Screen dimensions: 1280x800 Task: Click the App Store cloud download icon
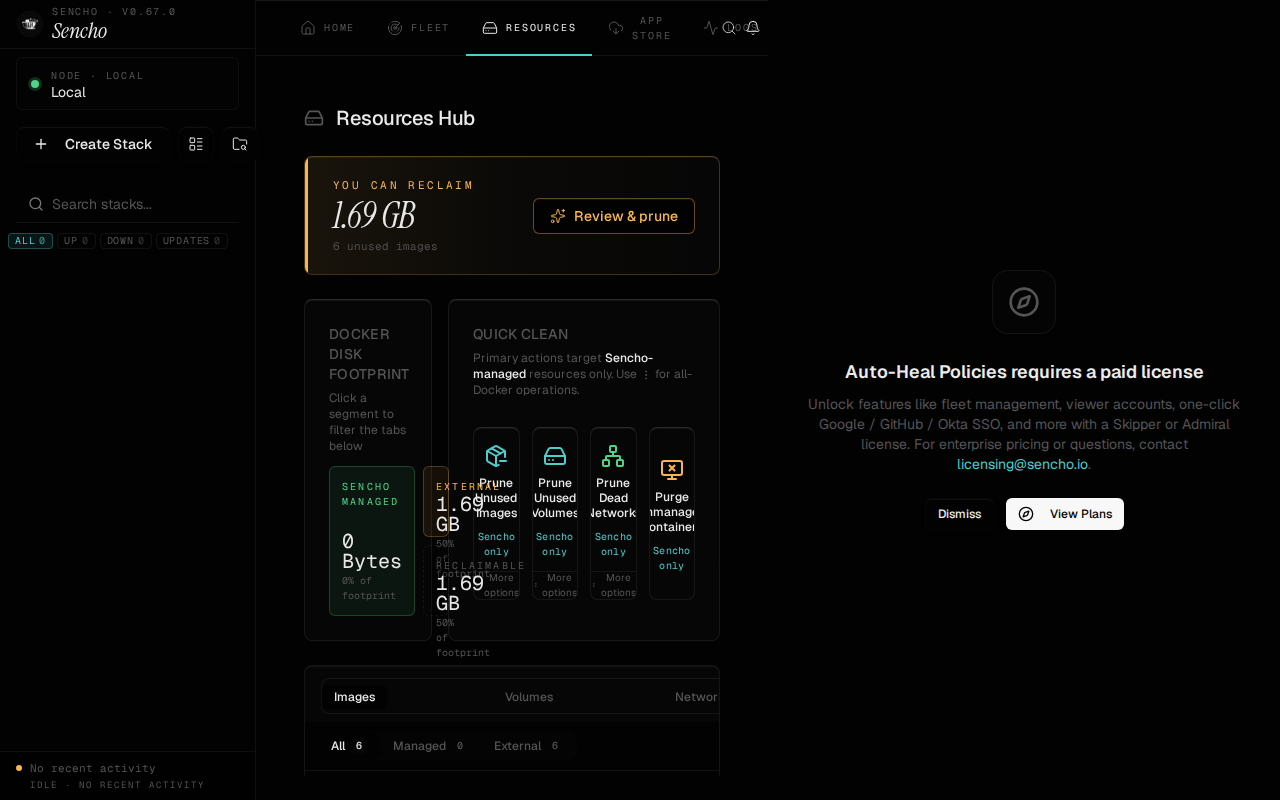coord(616,28)
